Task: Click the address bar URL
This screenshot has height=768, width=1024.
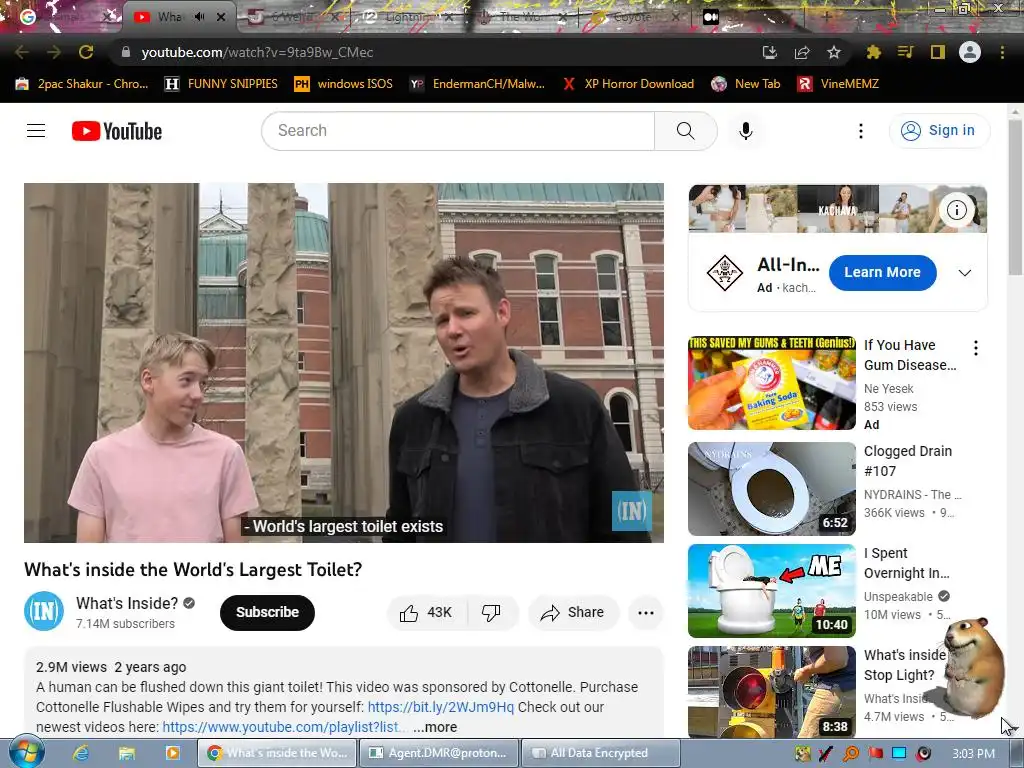Action: (x=257, y=52)
